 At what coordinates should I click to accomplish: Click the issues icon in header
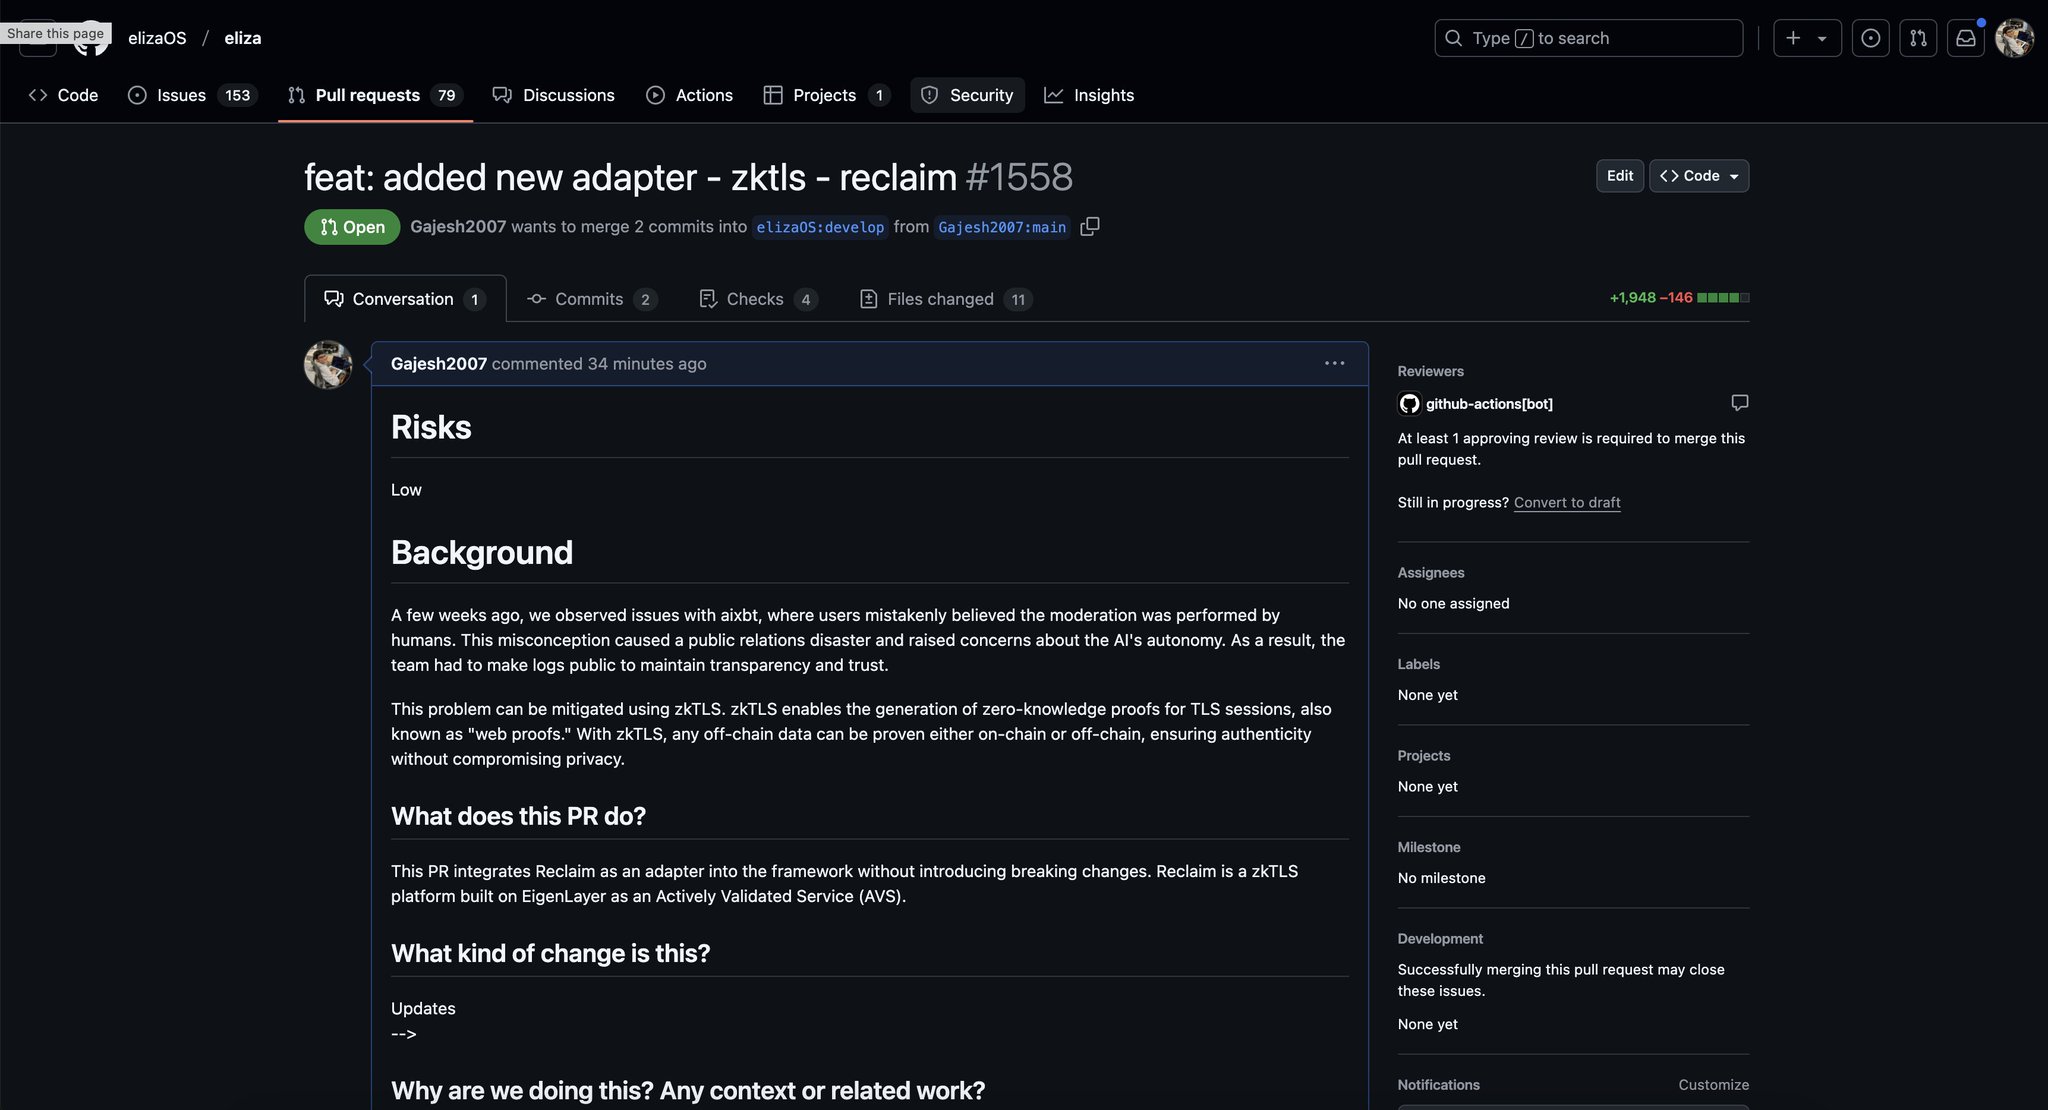pyautogui.click(x=1870, y=38)
